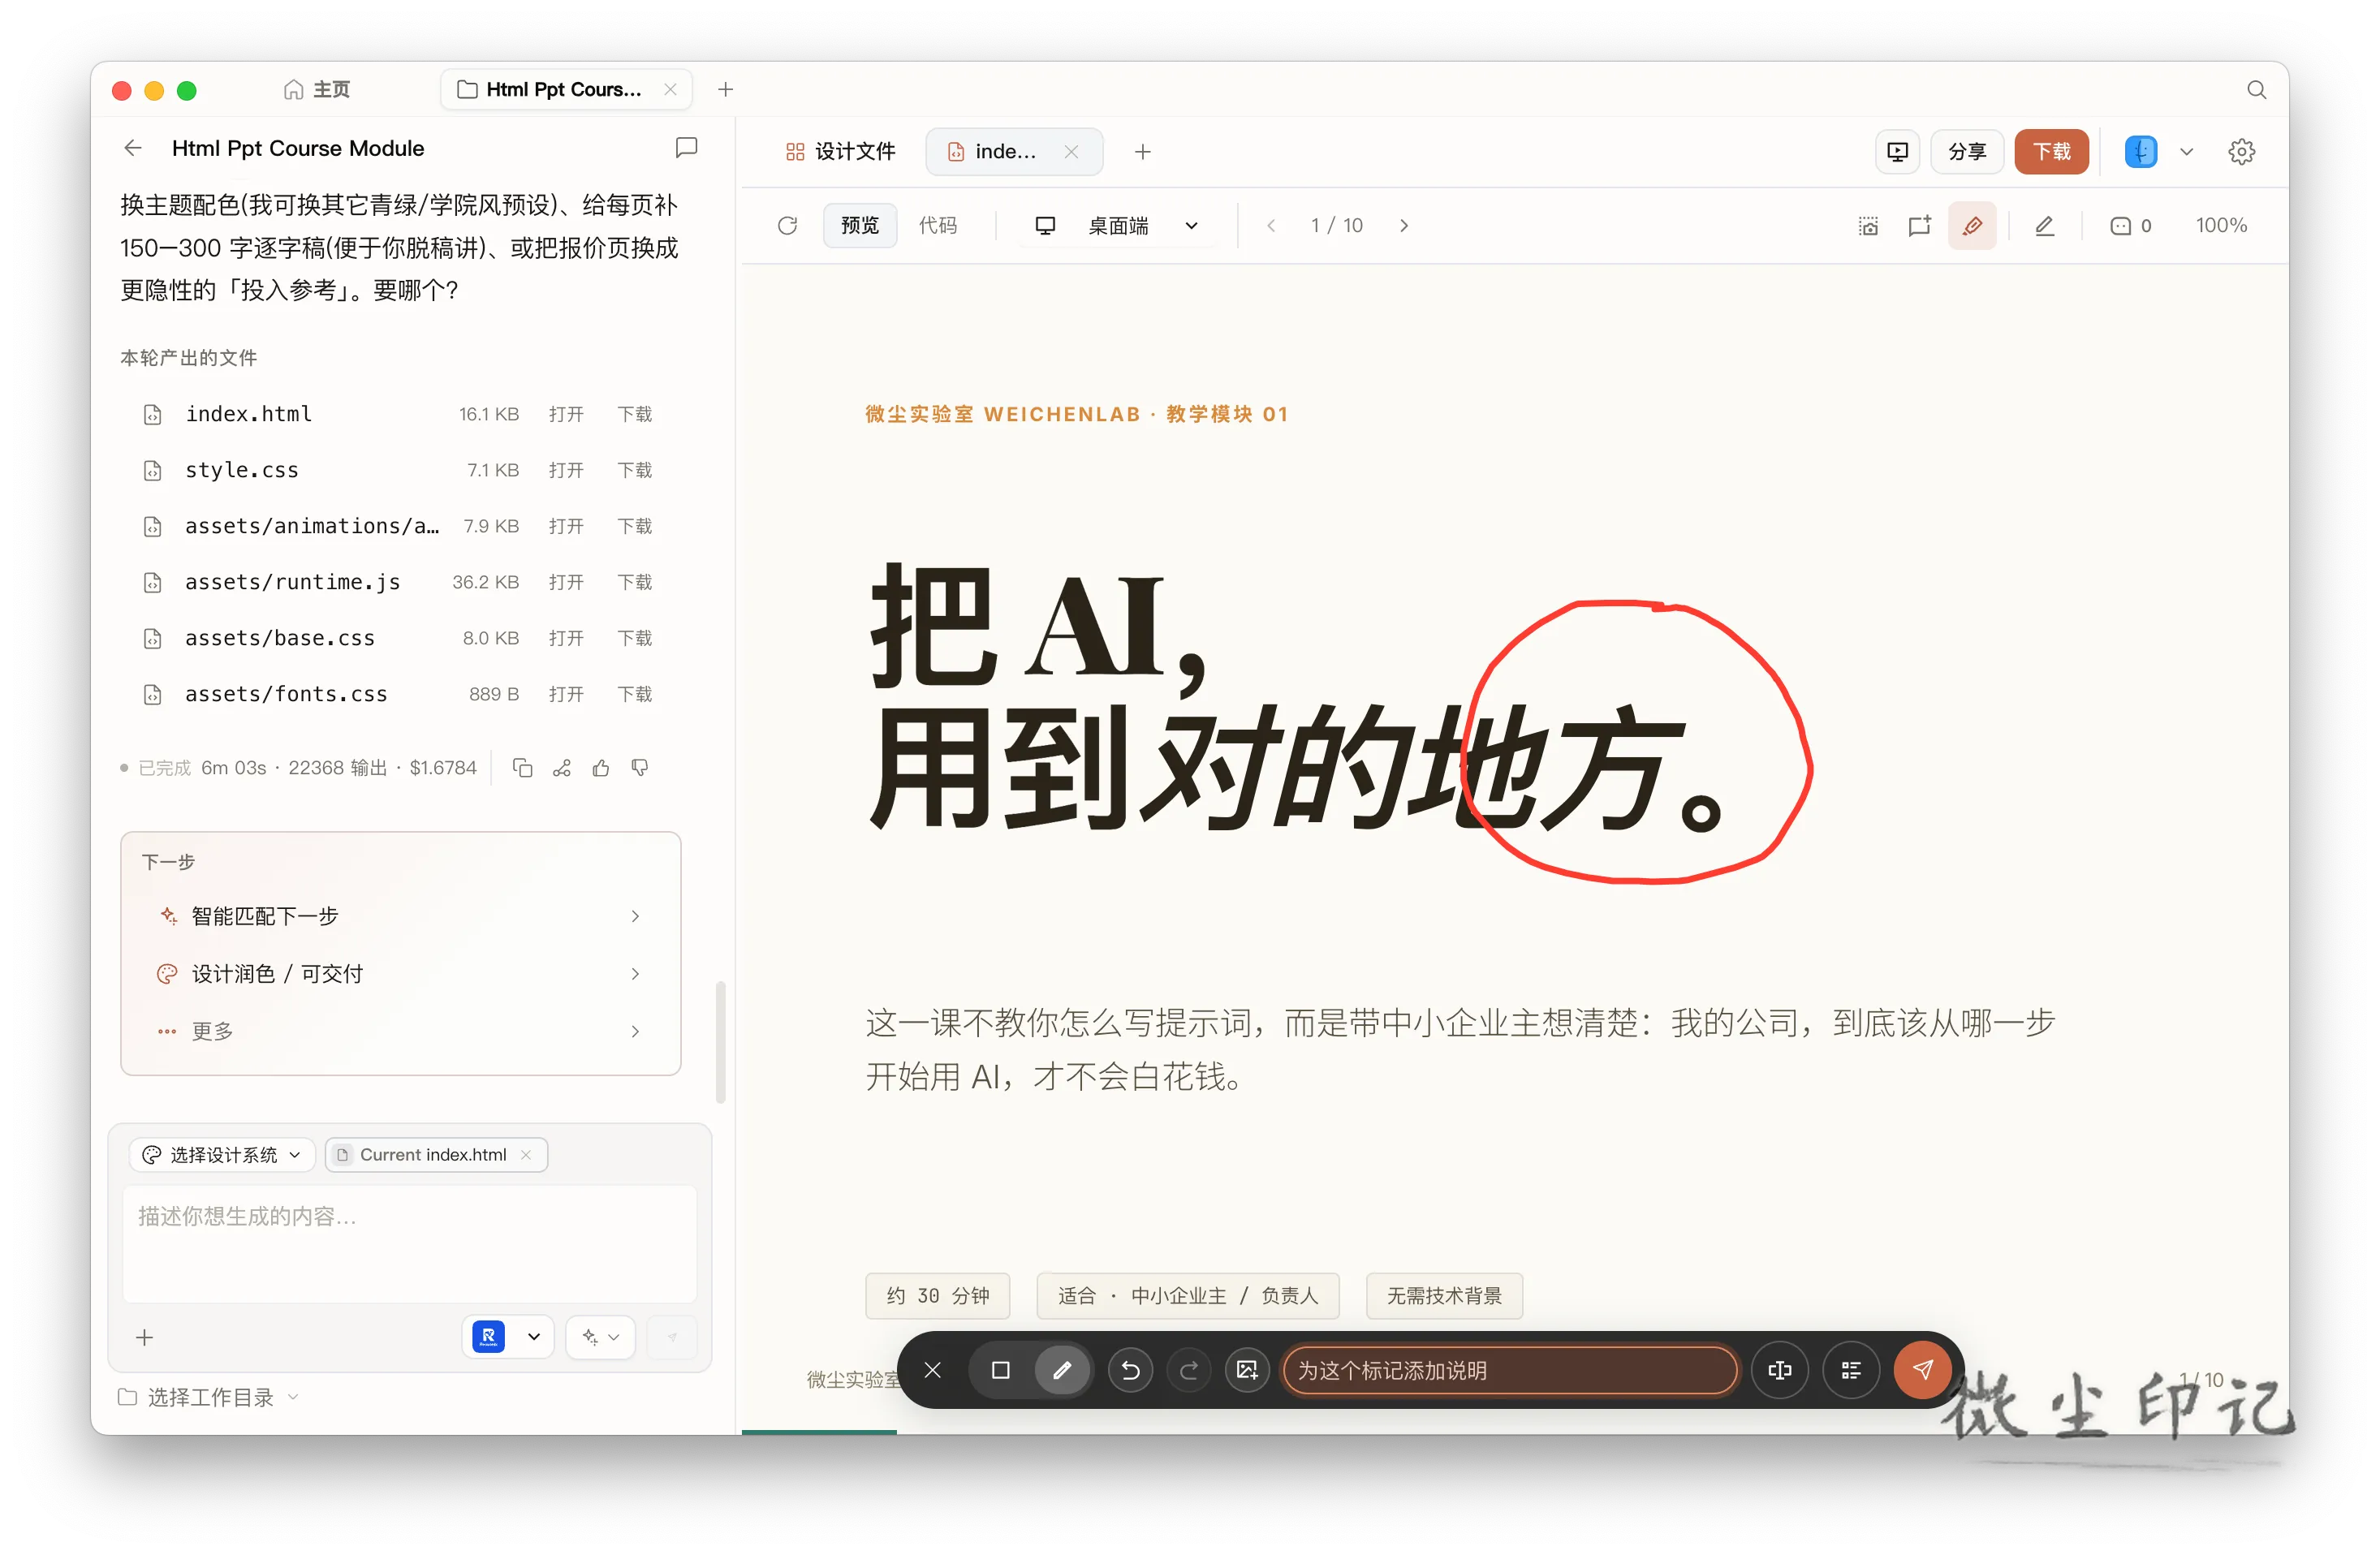This screenshot has width=2380, height=1555.
Task: Select the freehand pencil annotation tool
Action: (x=1062, y=1370)
